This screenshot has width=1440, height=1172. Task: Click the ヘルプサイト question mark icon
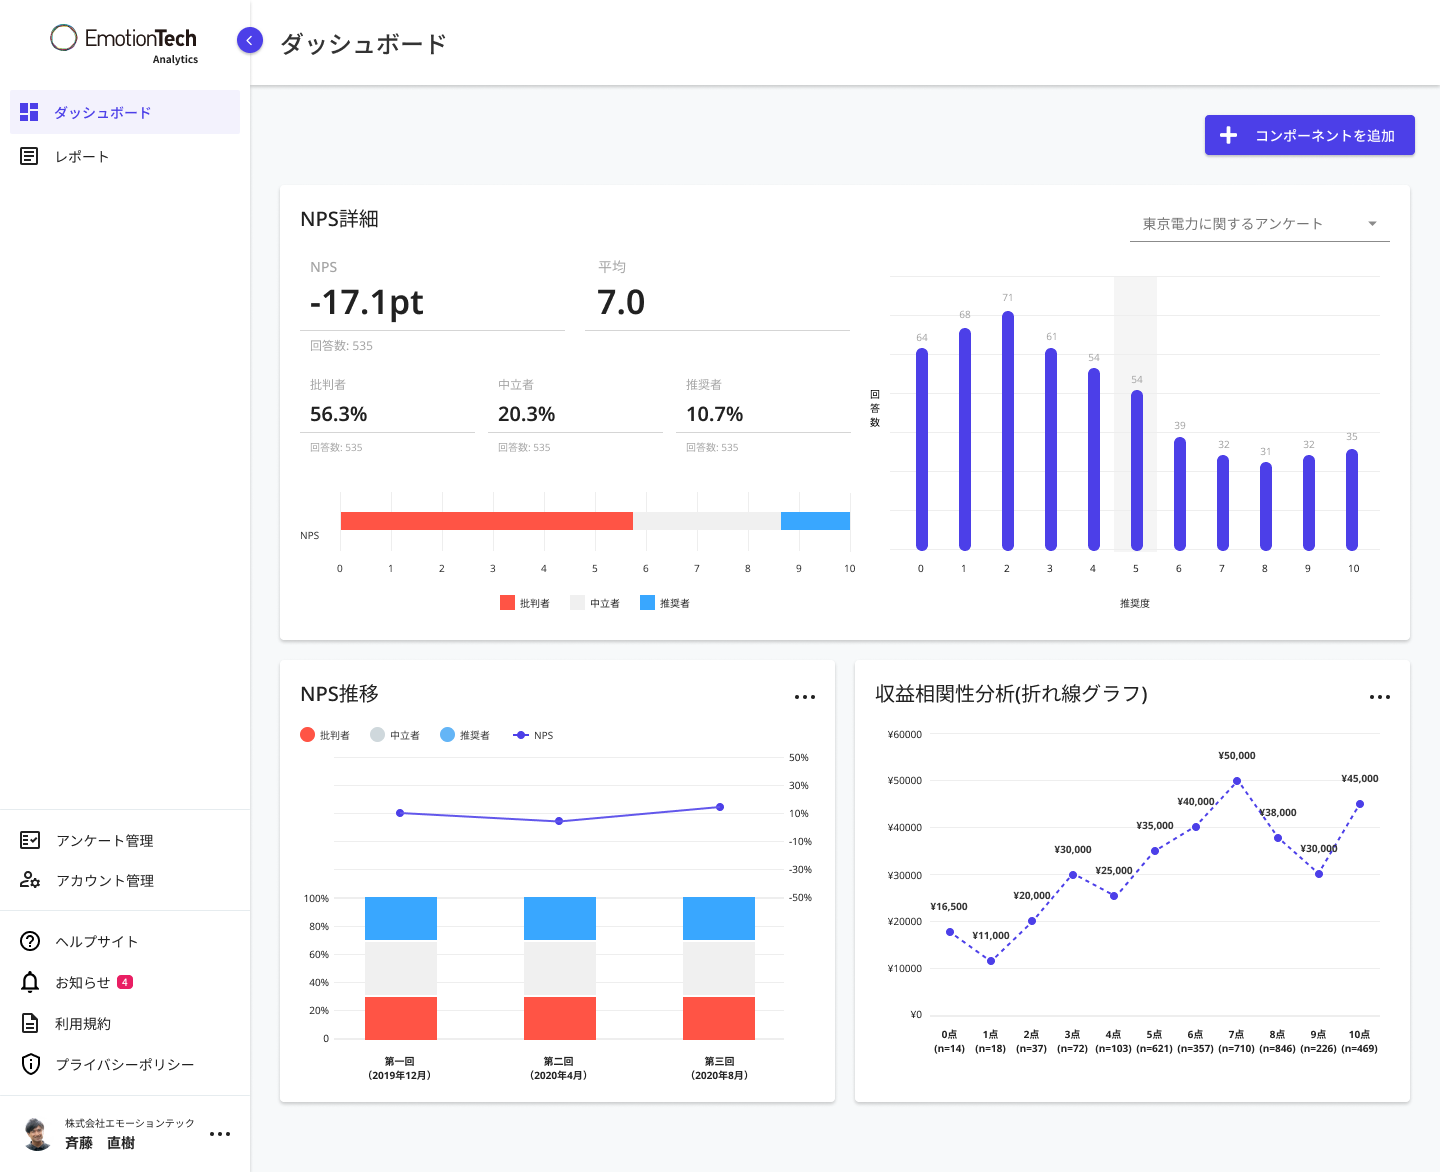[x=29, y=941]
